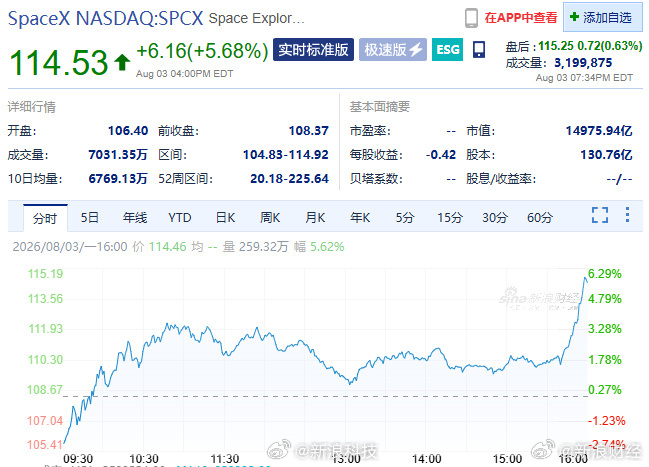Open the 年K chart tab
This screenshot has height=467, width=649.
360,217
